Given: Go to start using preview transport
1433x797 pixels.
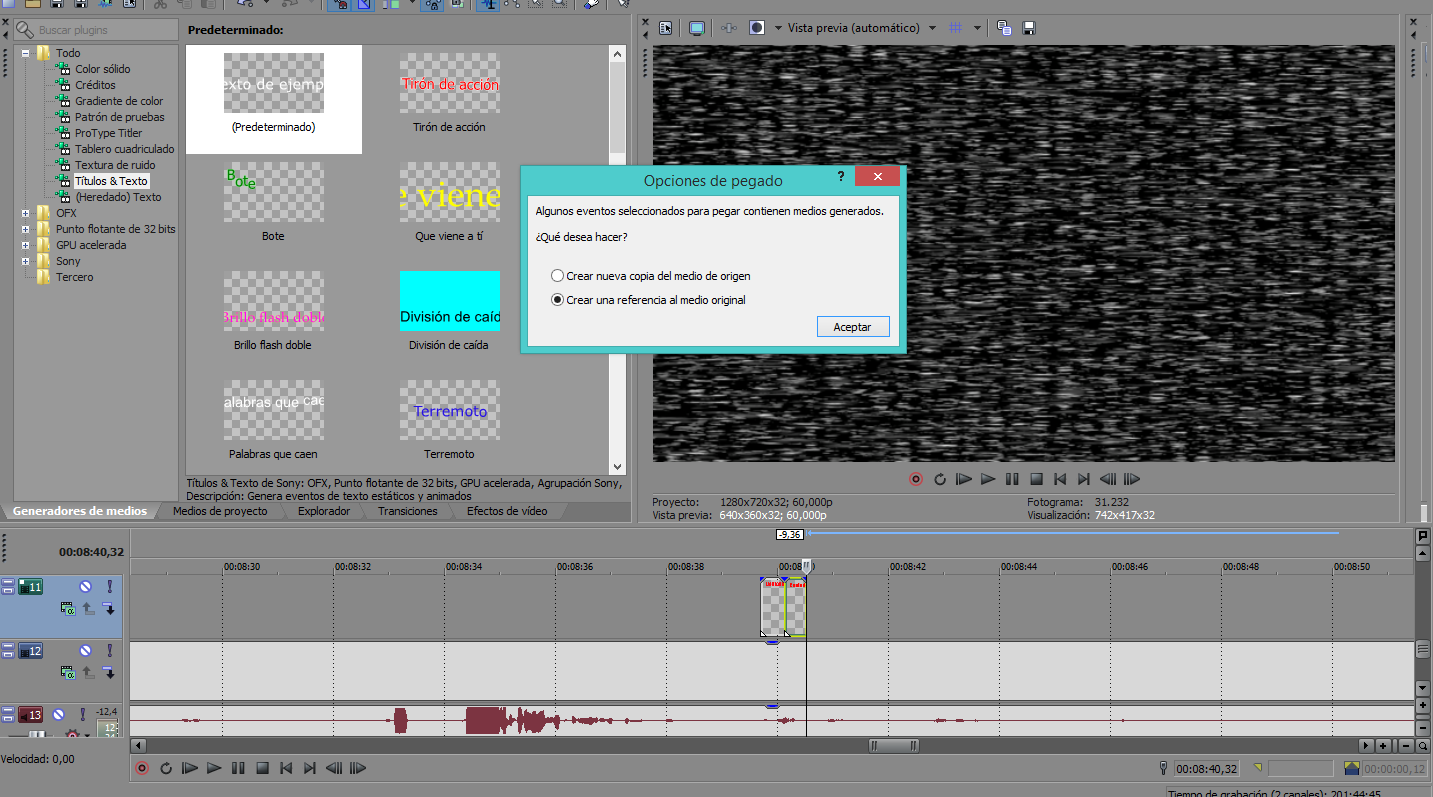Looking at the screenshot, I should [x=1060, y=479].
